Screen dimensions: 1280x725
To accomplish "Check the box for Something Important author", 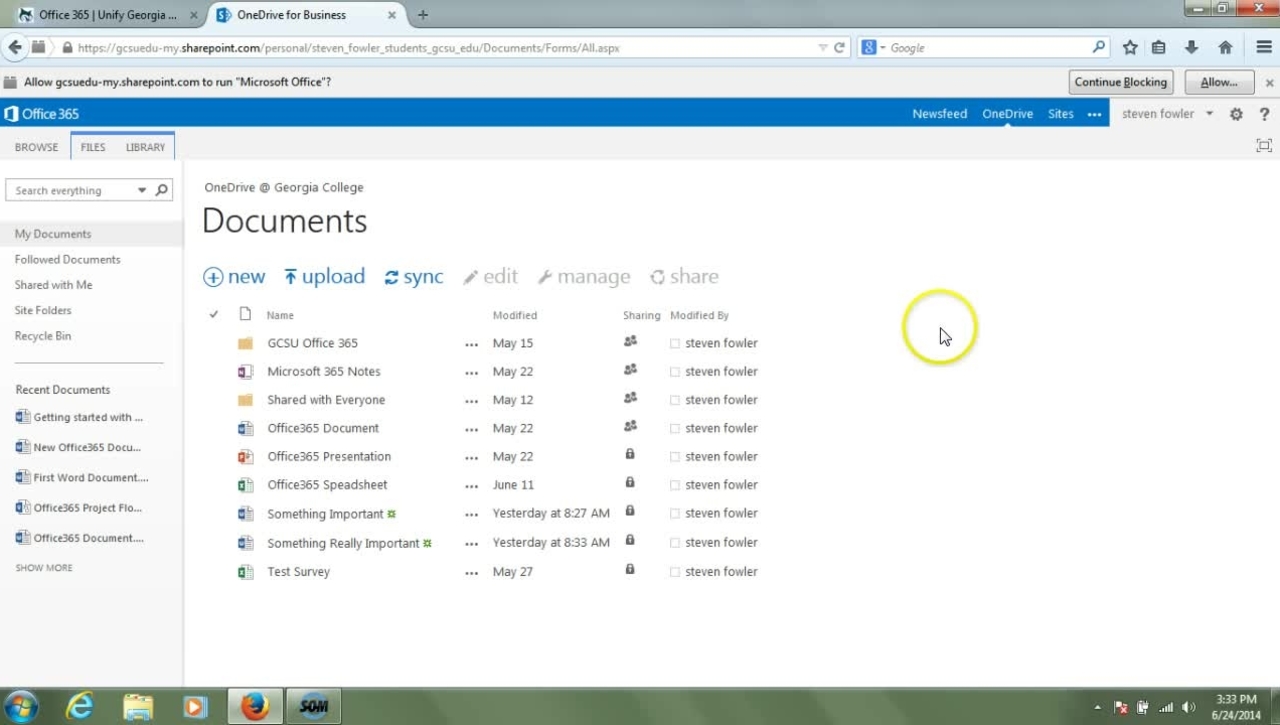I will (x=675, y=513).
